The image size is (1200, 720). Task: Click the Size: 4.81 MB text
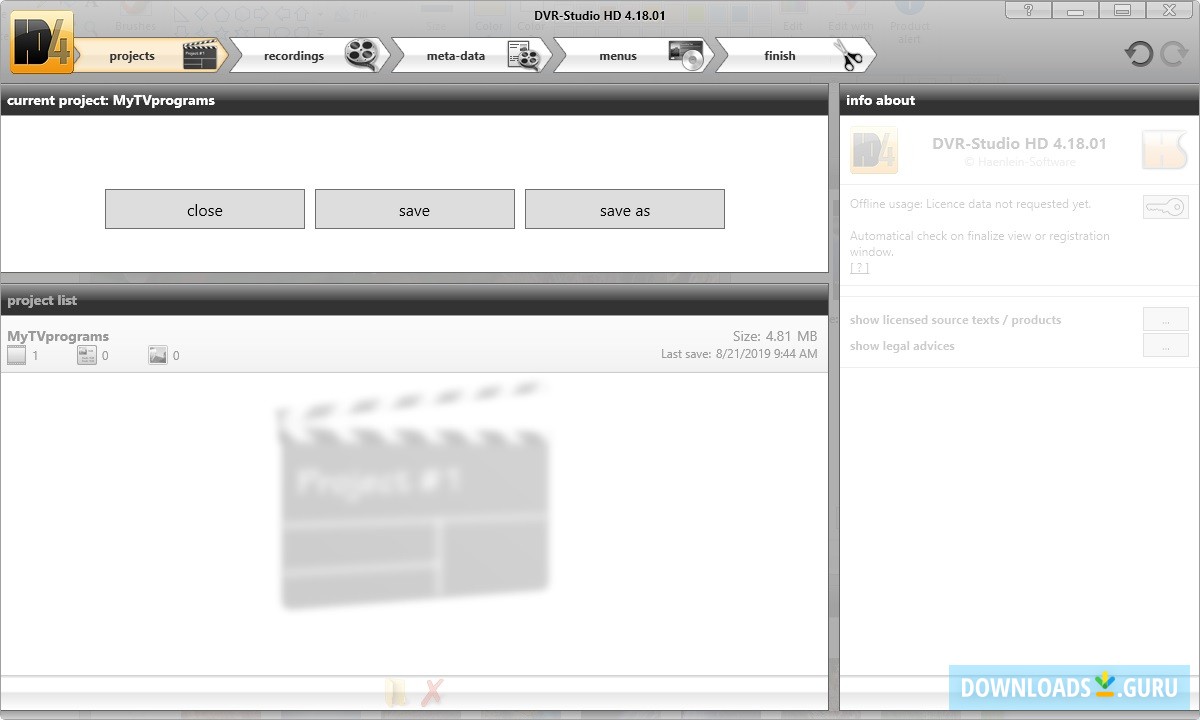pos(775,336)
